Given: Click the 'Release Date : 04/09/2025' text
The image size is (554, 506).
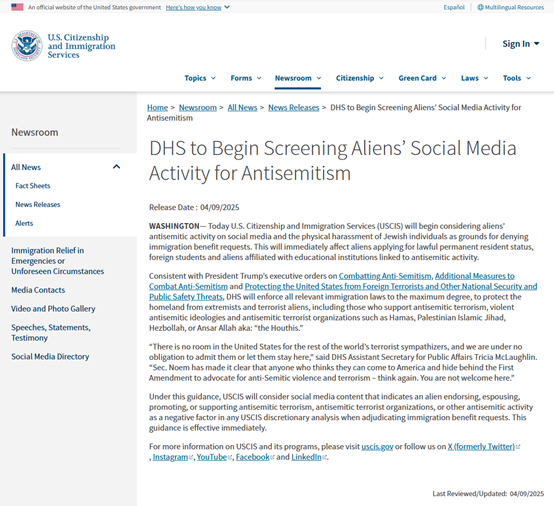Looking at the screenshot, I should click(x=194, y=207).
